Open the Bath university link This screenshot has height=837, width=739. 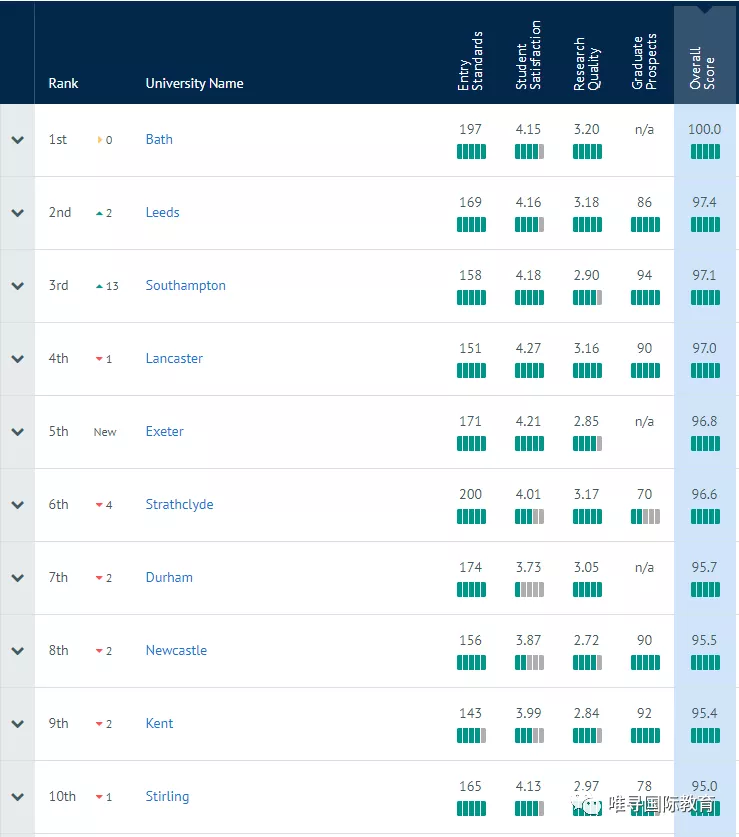point(159,139)
